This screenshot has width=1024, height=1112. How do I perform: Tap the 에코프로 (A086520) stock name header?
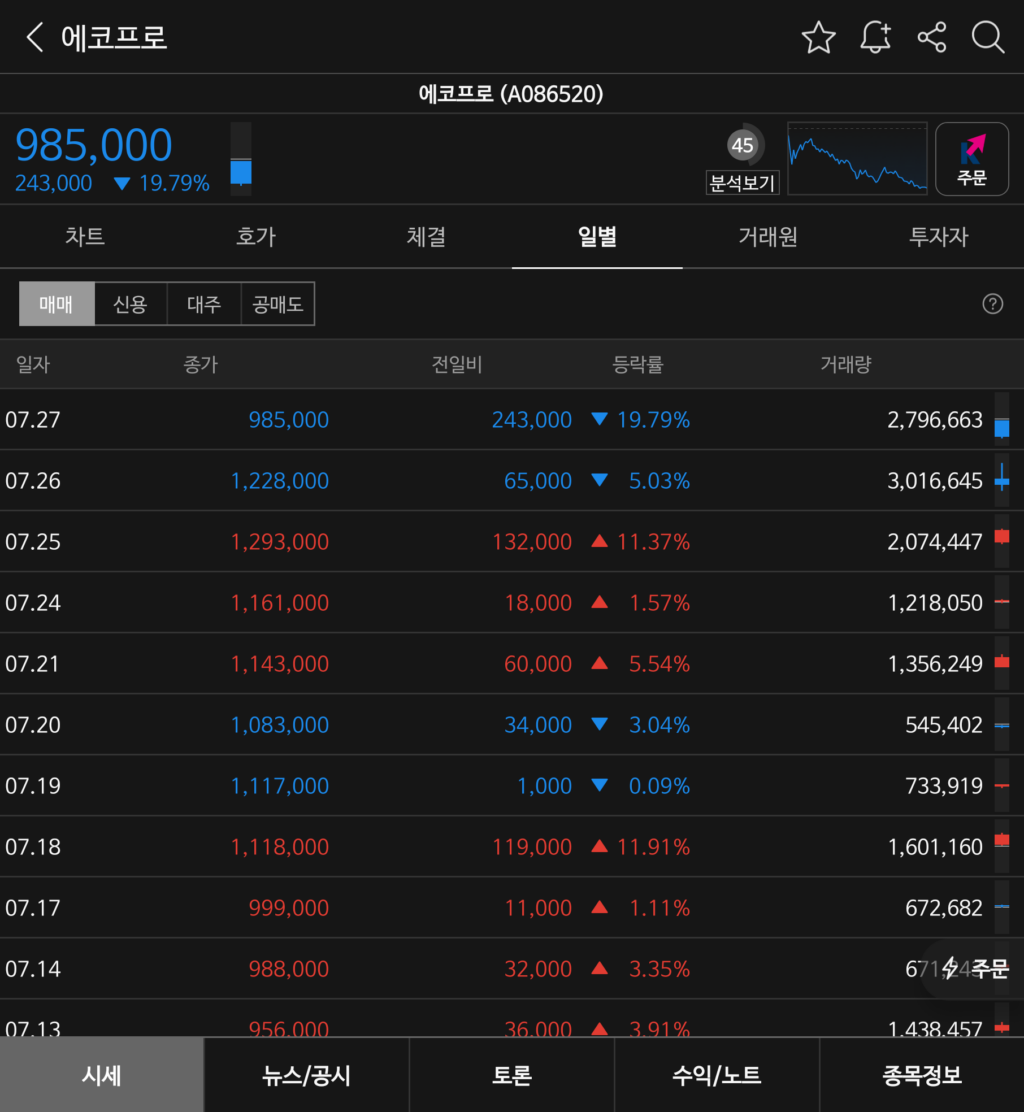(511, 94)
